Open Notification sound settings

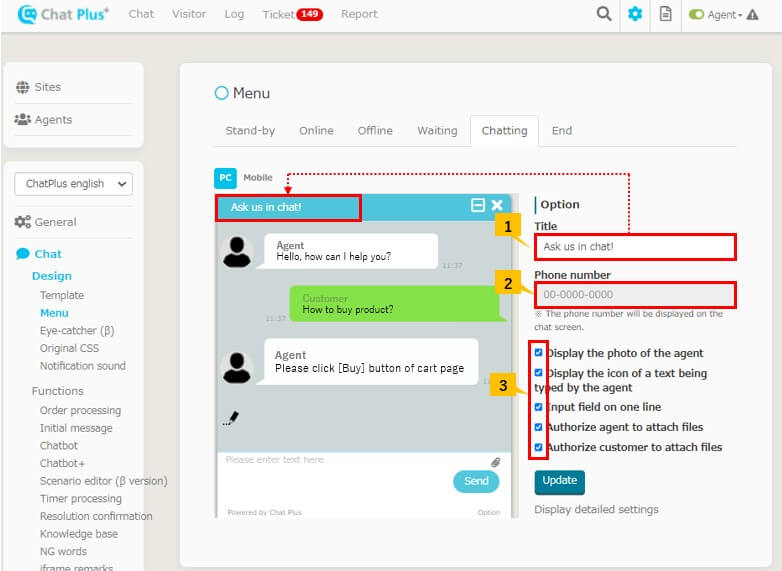point(83,366)
